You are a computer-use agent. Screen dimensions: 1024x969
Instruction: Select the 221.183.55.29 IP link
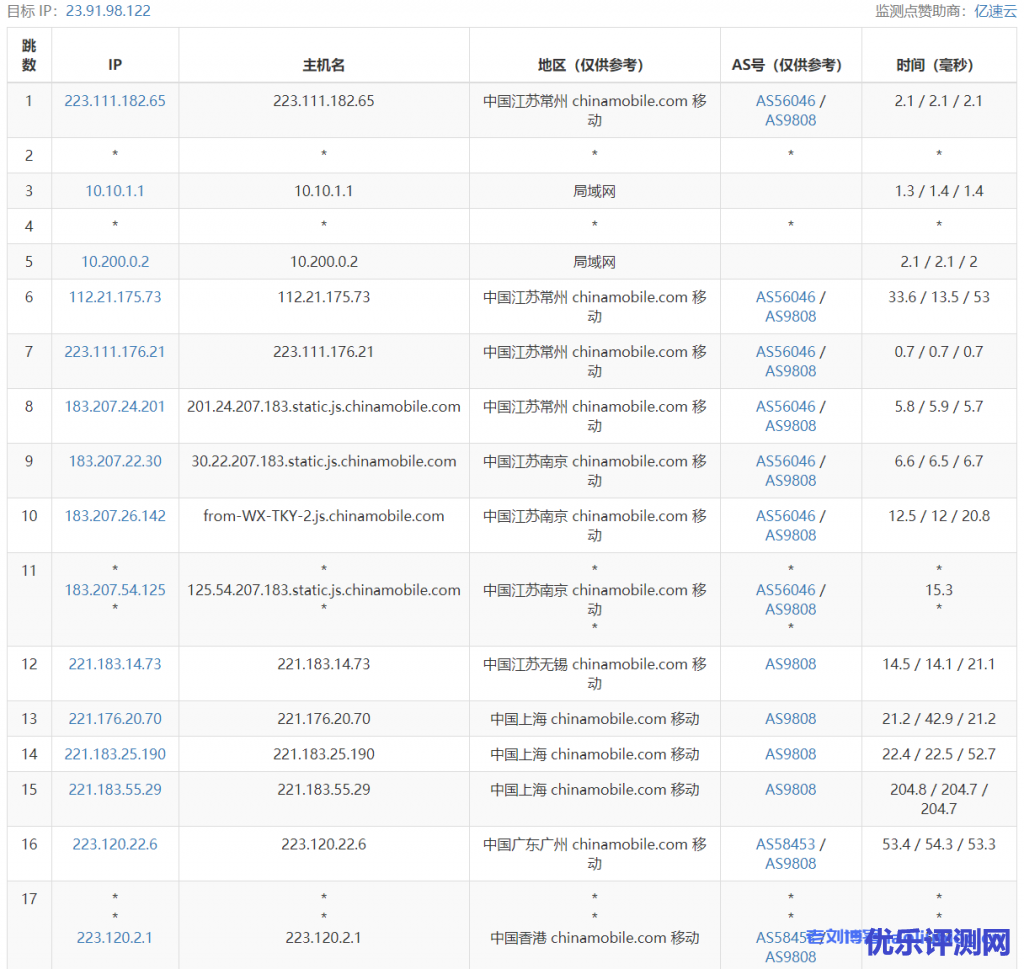click(115, 790)
